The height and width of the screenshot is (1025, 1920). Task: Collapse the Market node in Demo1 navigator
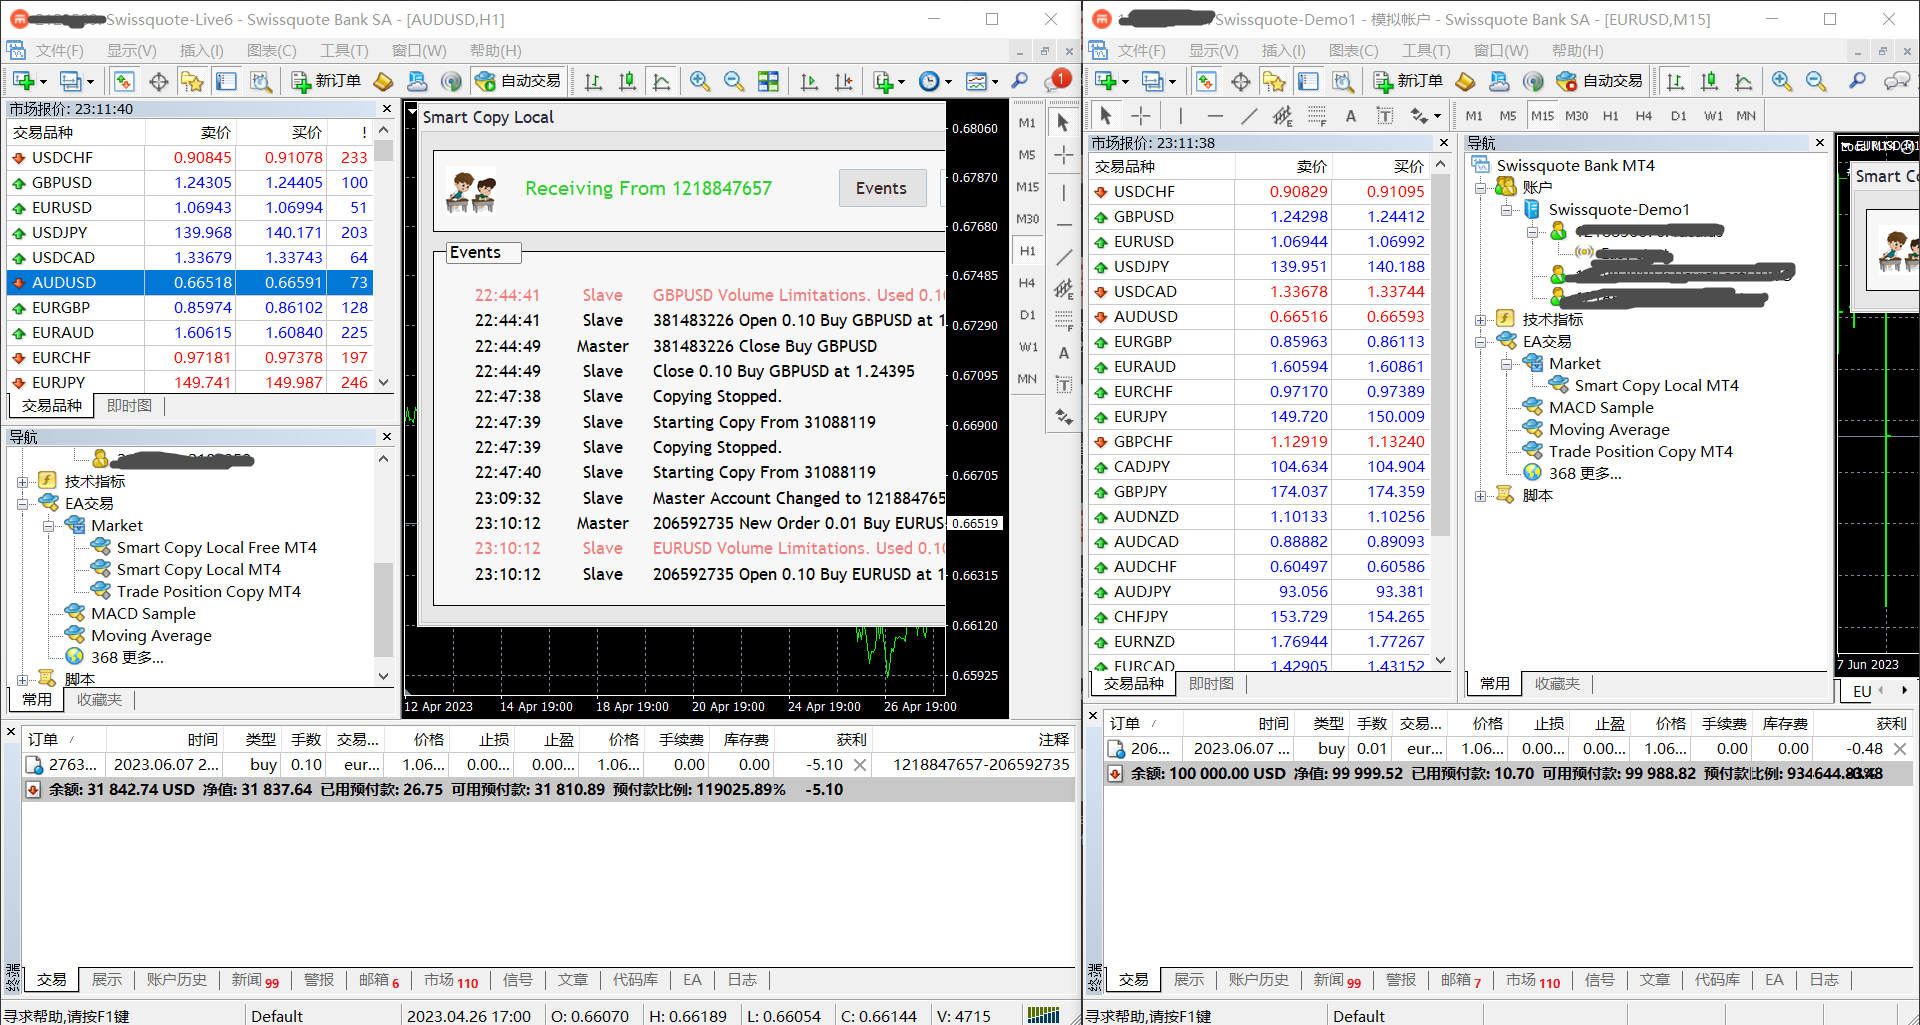1507,364
